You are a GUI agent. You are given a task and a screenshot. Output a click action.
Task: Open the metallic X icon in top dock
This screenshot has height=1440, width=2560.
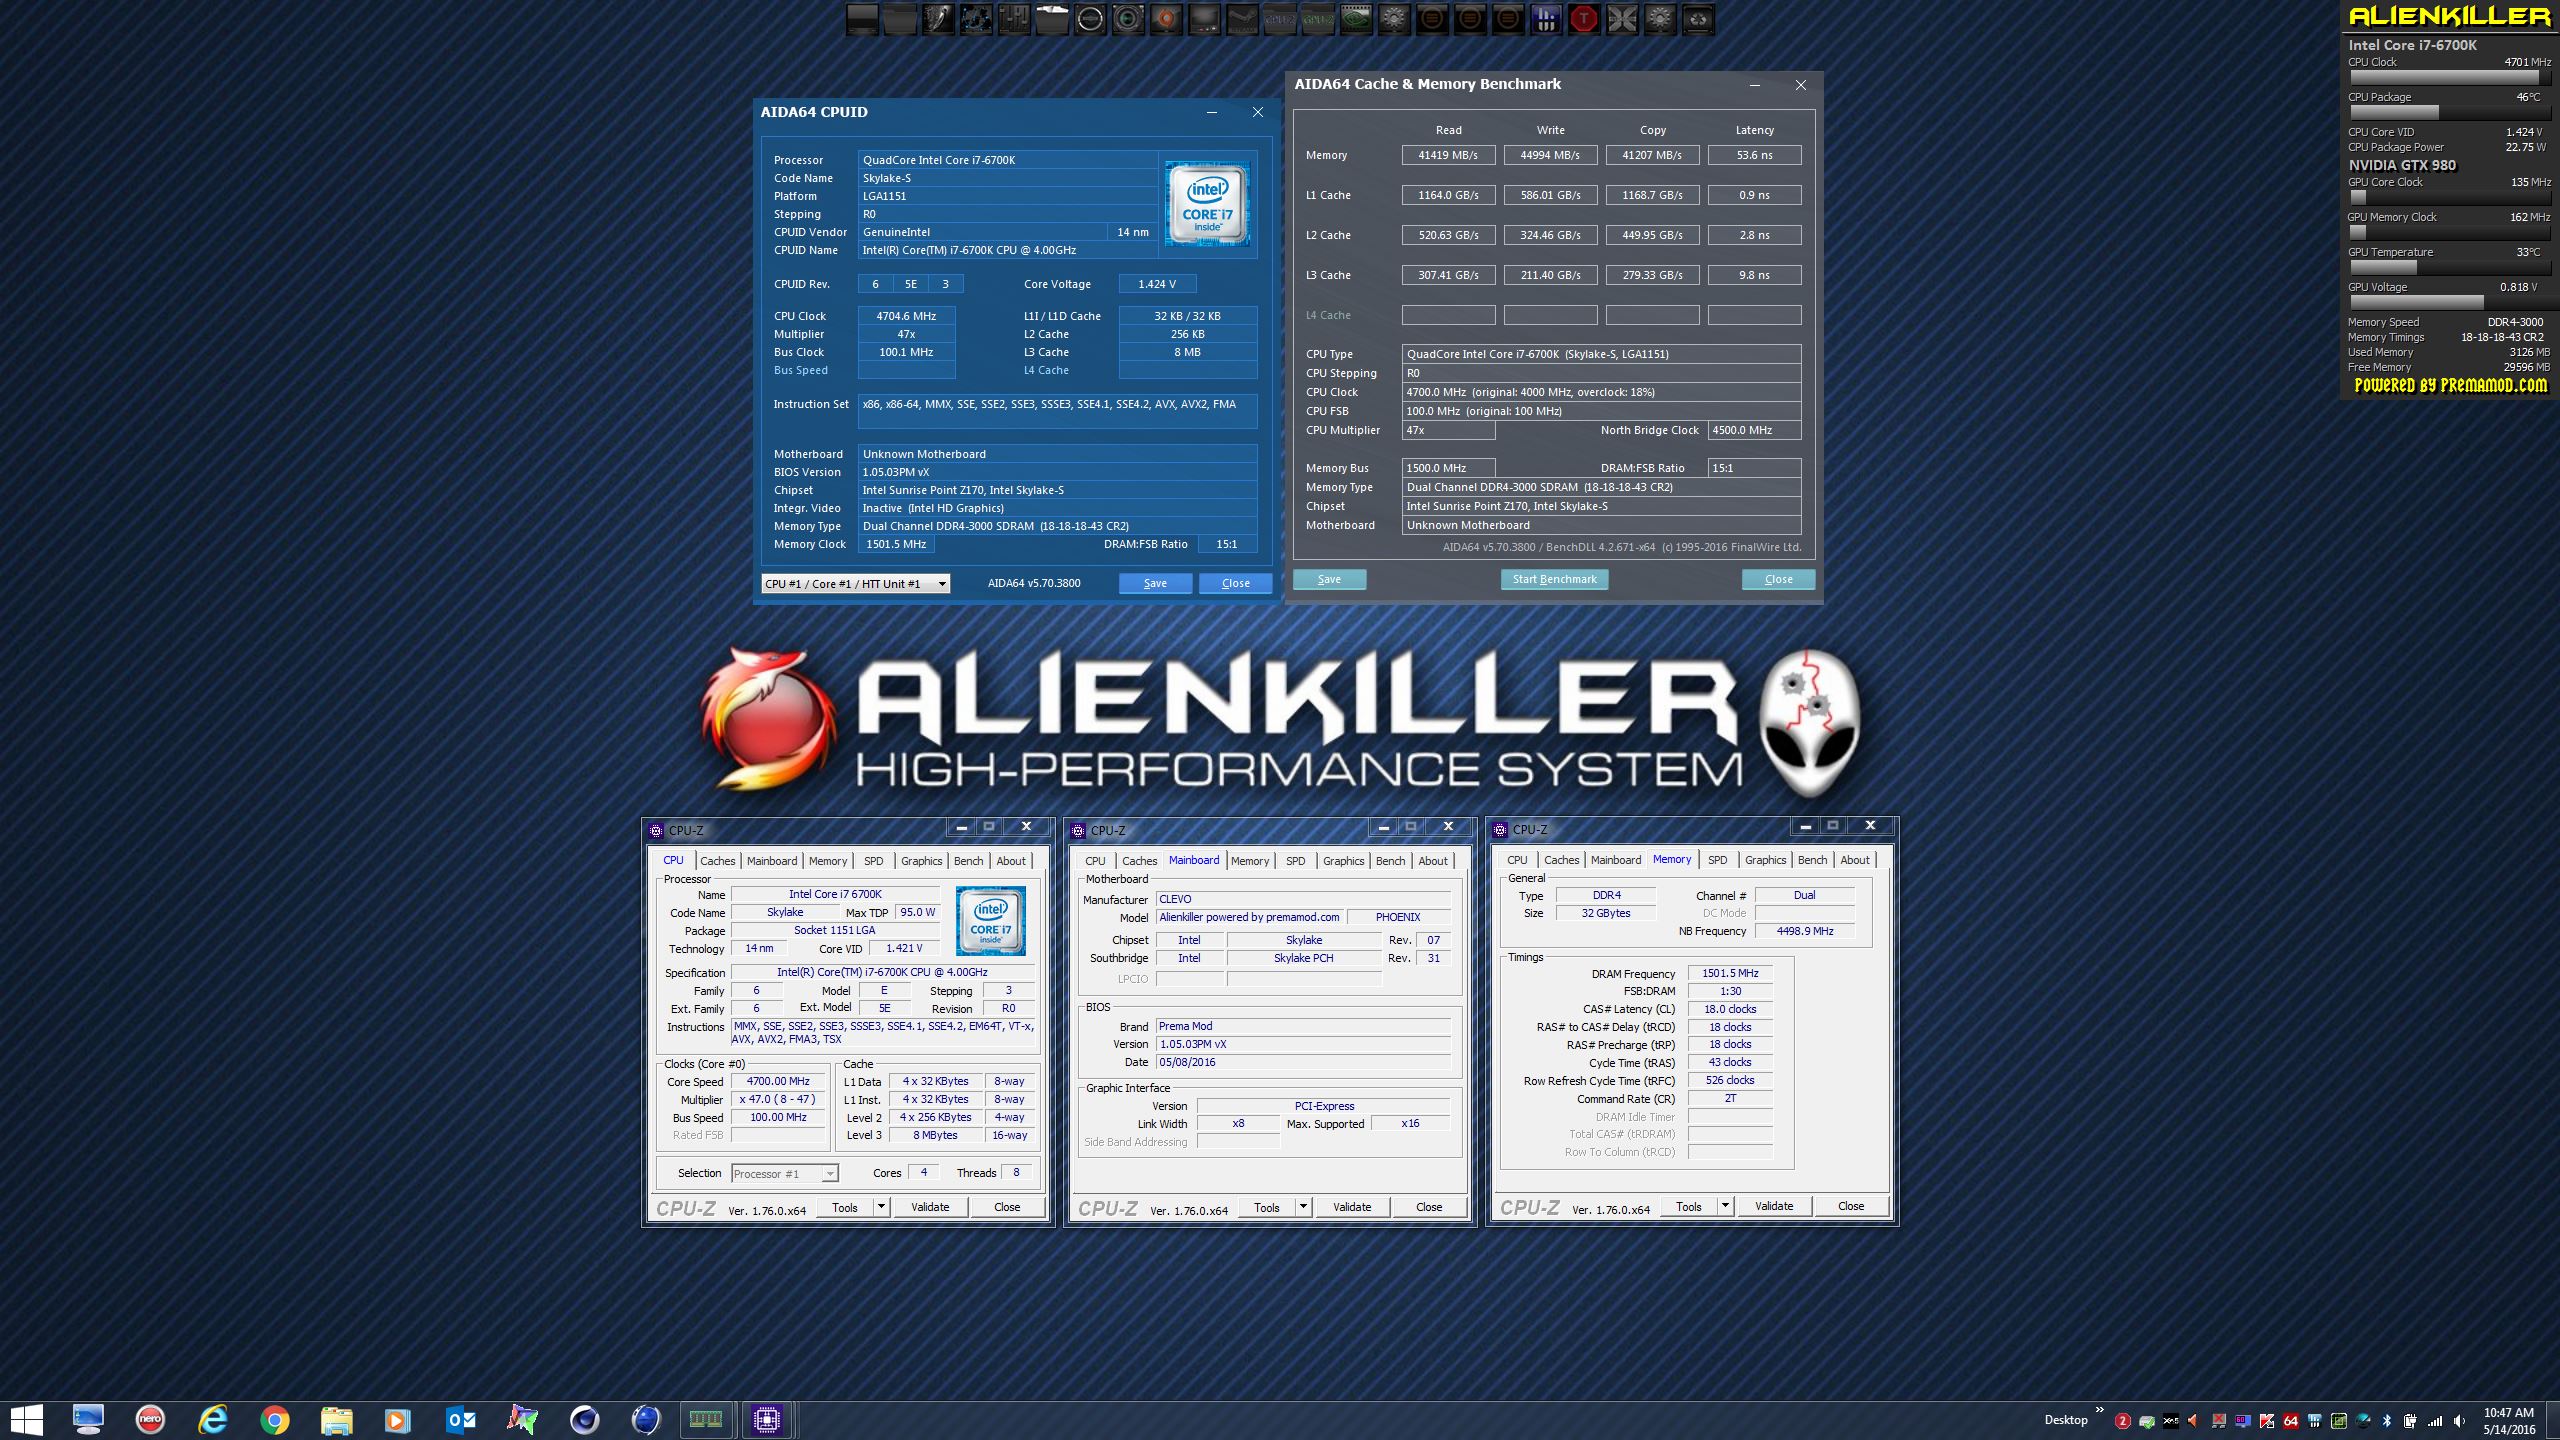pos(1623,20)
